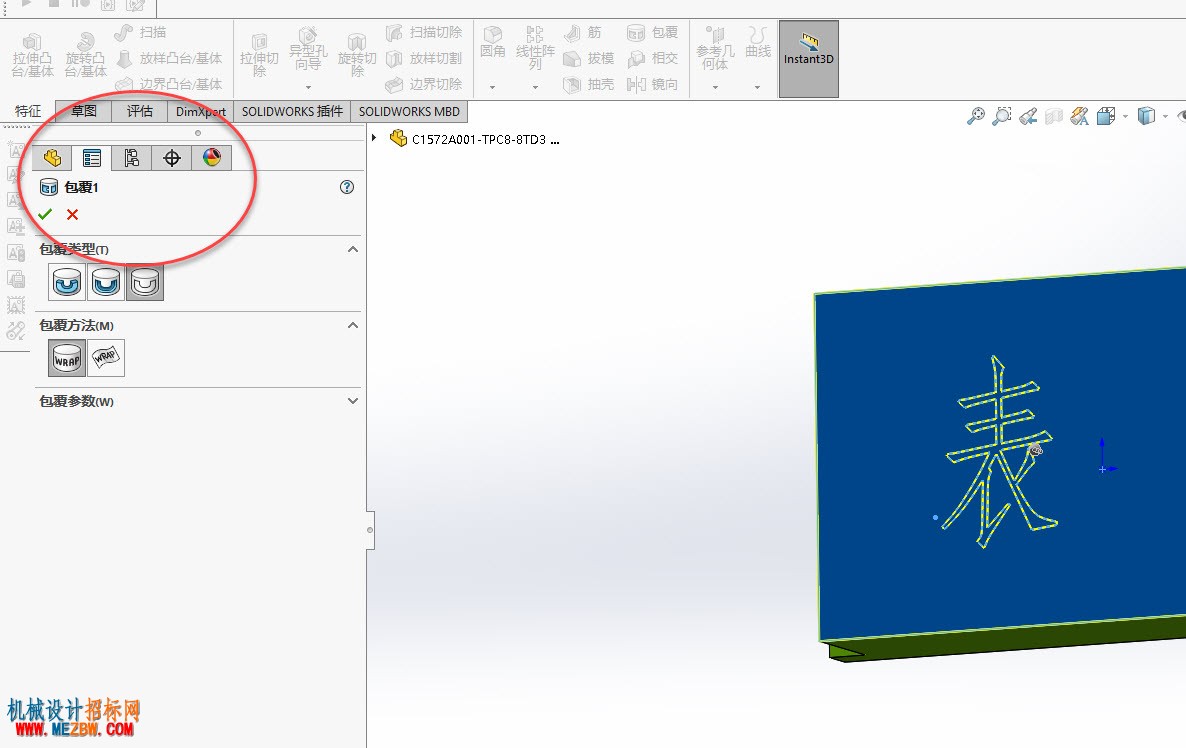
Task: Open help for the 包覆1 feature
Action: pyautogui.click(x=346, y=187)
